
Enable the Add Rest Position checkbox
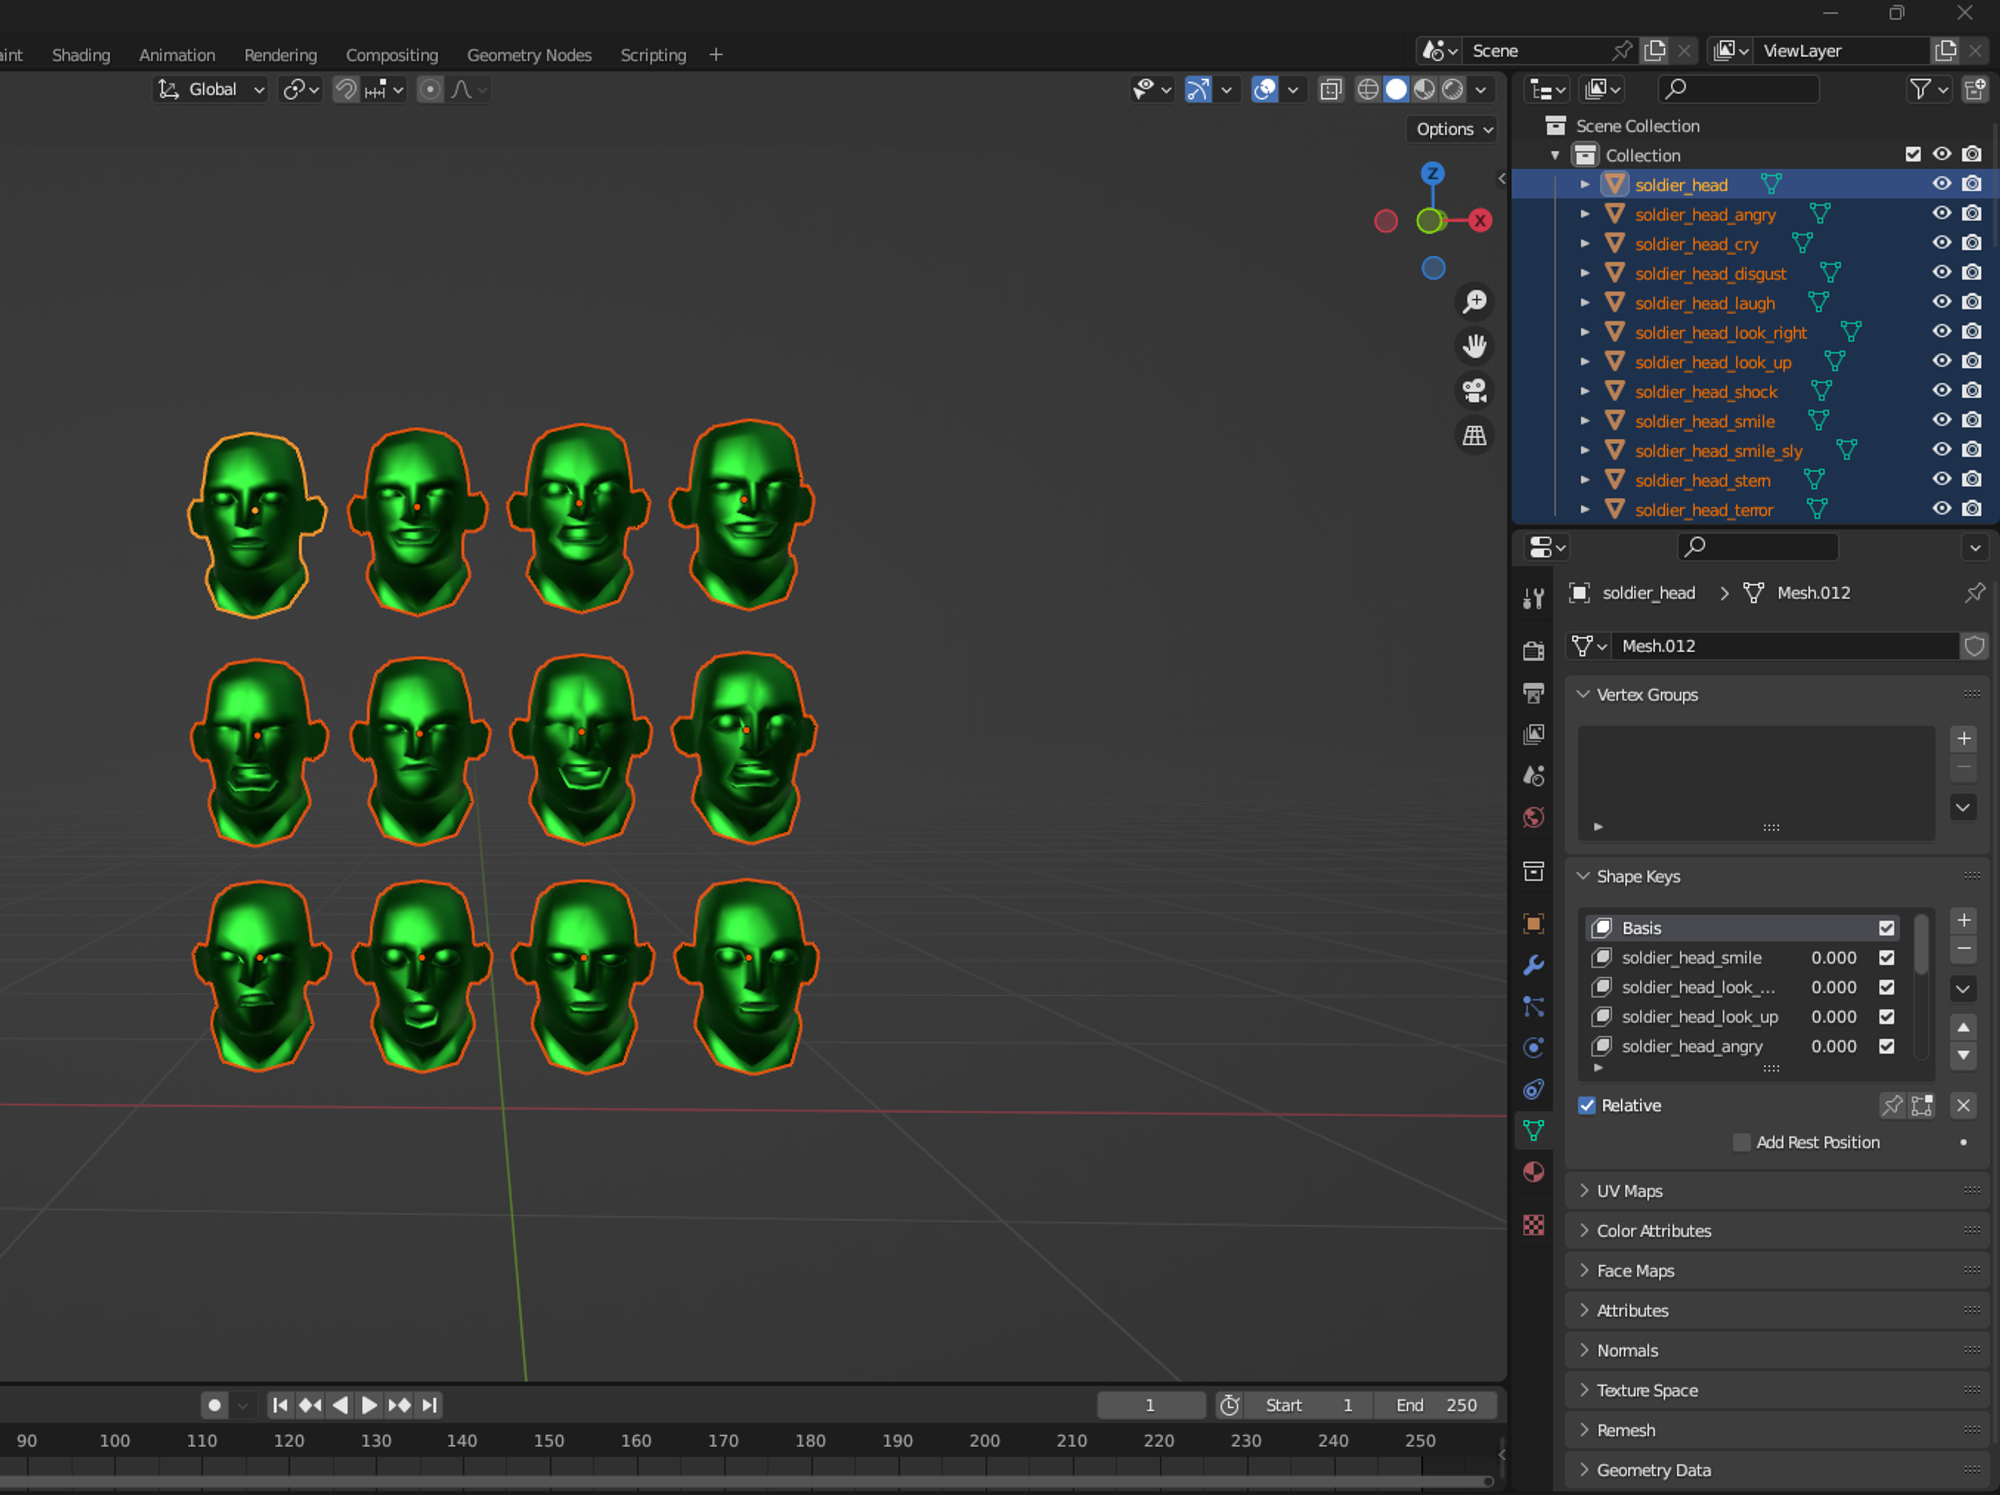pos(1741,1142)
